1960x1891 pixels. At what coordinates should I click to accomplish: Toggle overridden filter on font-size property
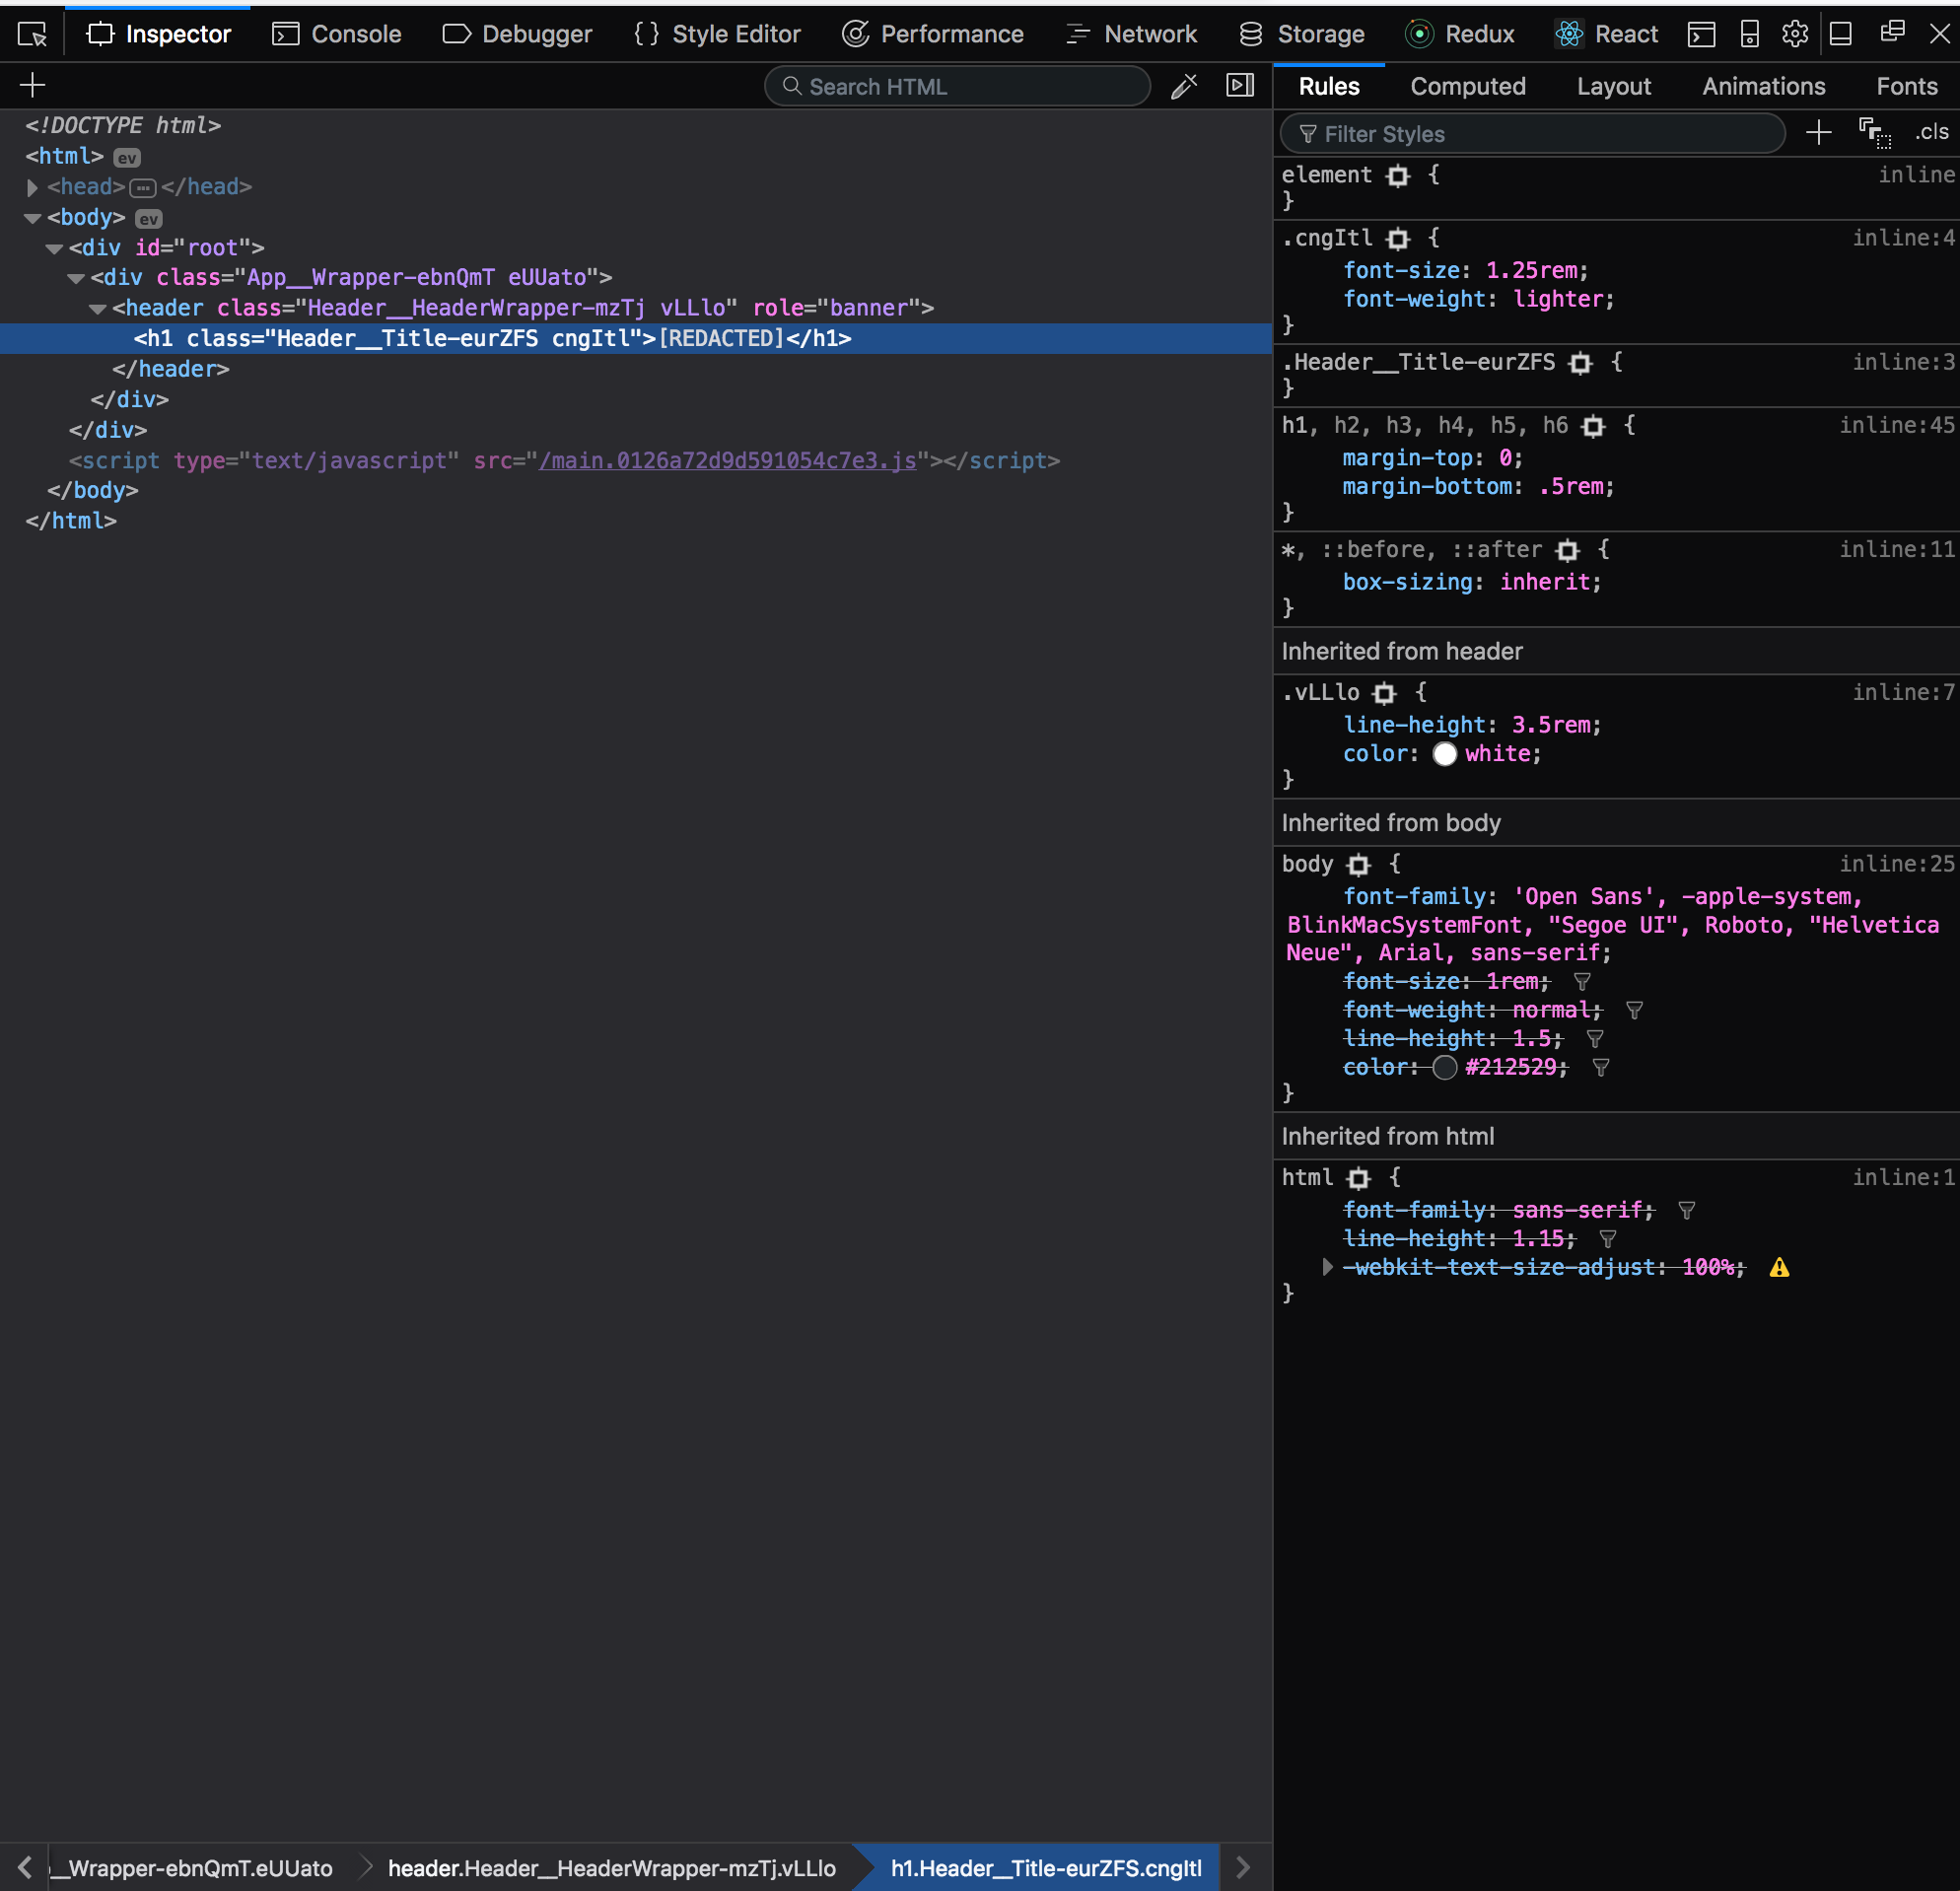(1582, 982)
